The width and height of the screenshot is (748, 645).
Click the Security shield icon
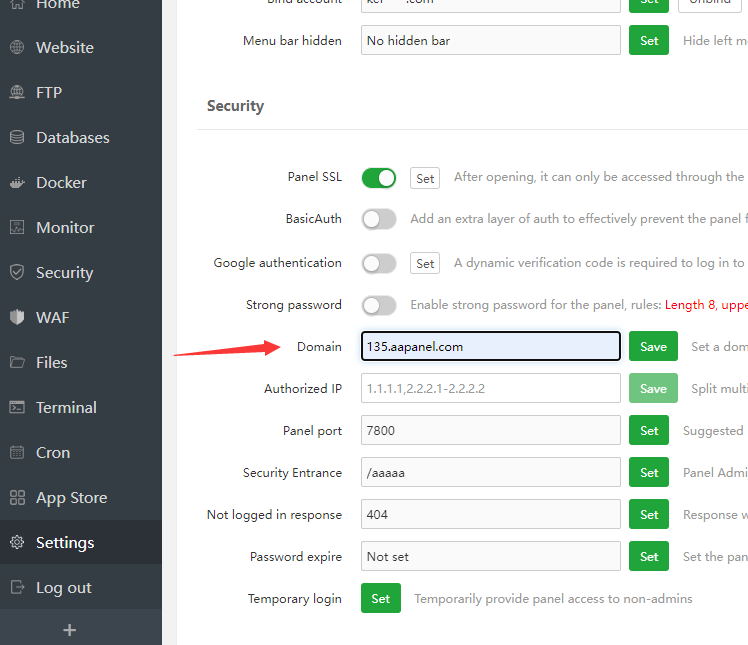coord(17,272)
